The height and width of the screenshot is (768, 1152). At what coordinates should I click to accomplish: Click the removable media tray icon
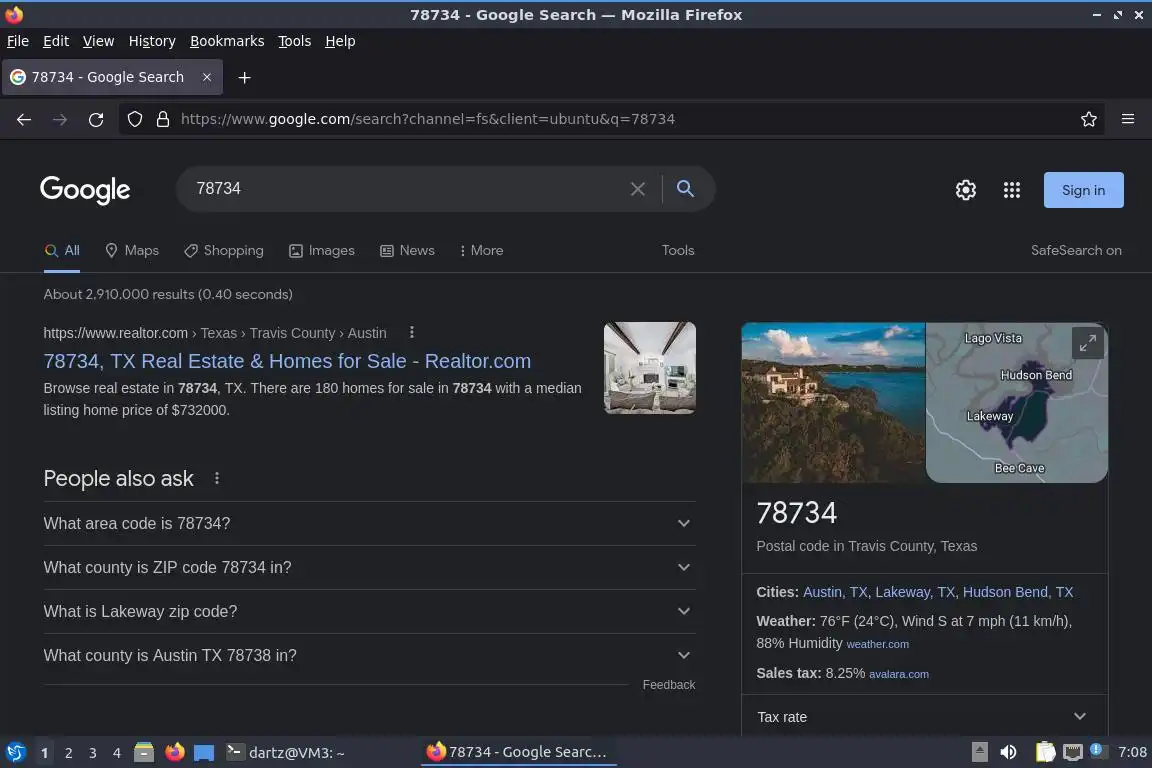pyautogui.click(x=979, y=752)
